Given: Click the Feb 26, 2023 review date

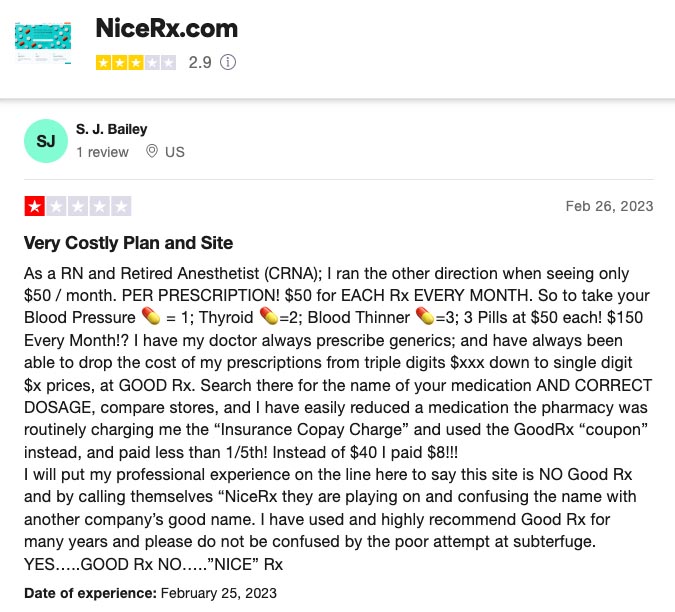Looking at the screenshot, I should (x=609, y=206).
